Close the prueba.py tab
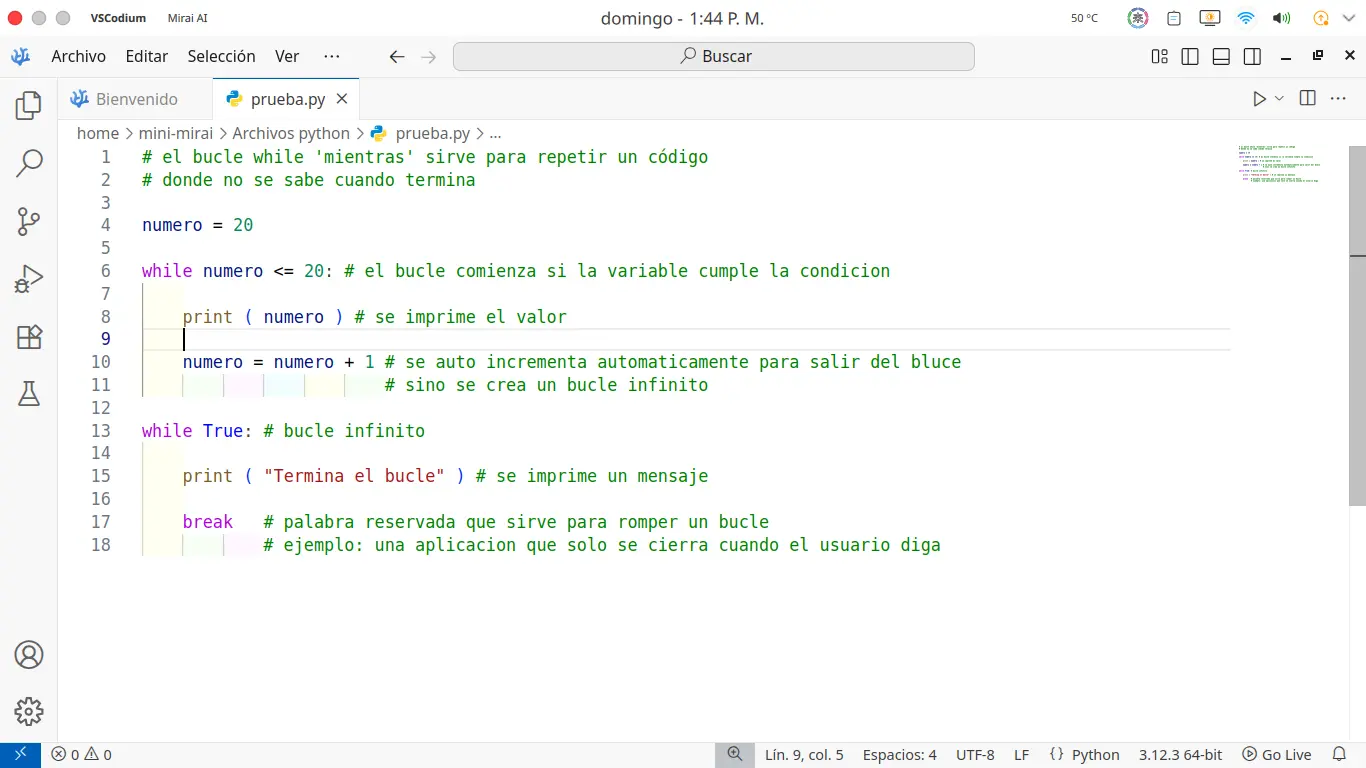The height and width of the screenshot is (768, 1366). (x=342, y=99)
